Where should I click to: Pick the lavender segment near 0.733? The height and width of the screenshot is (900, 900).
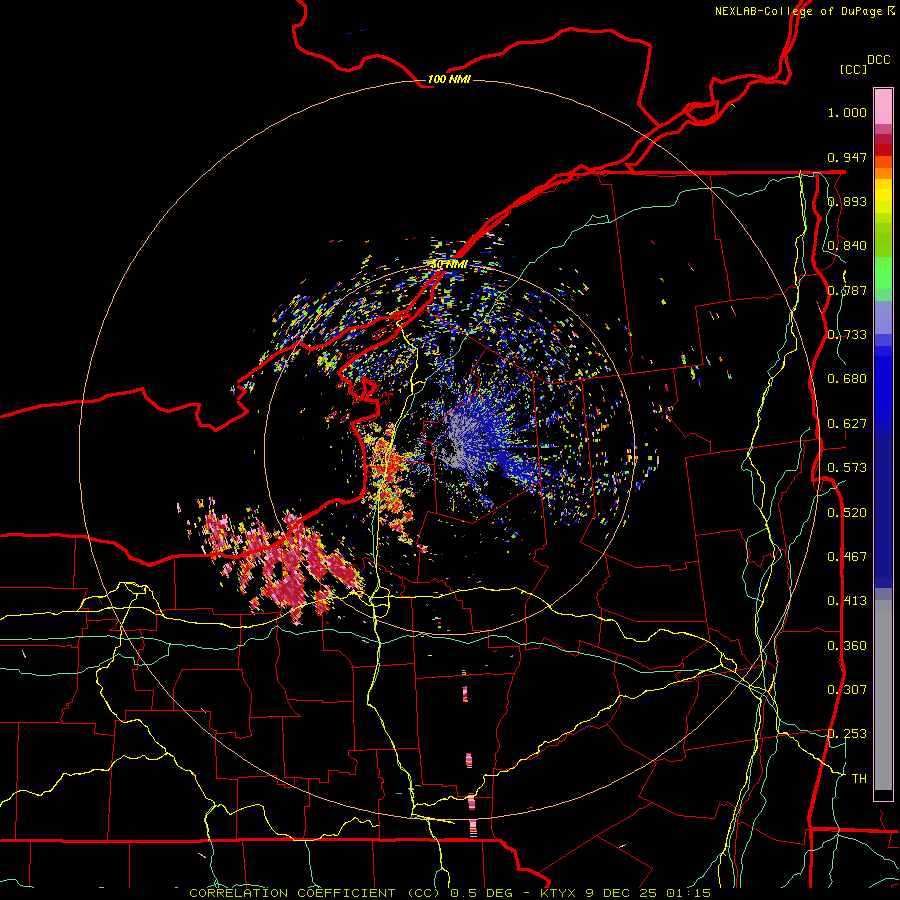[x=883, y=317]
